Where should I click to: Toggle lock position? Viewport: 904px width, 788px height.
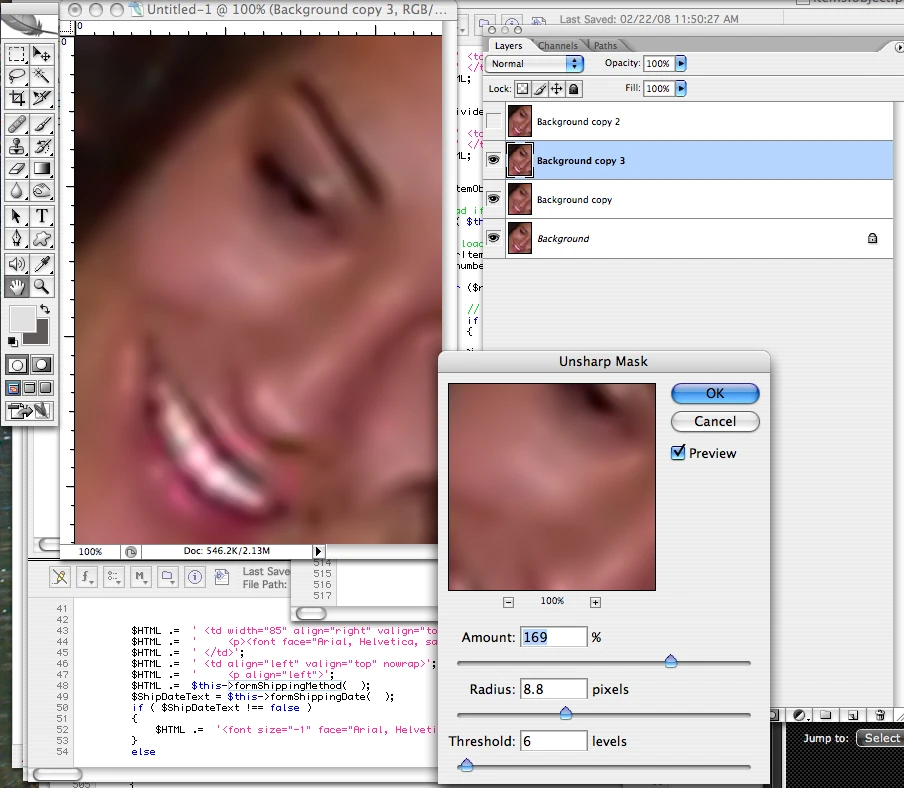tap(556, 88)
